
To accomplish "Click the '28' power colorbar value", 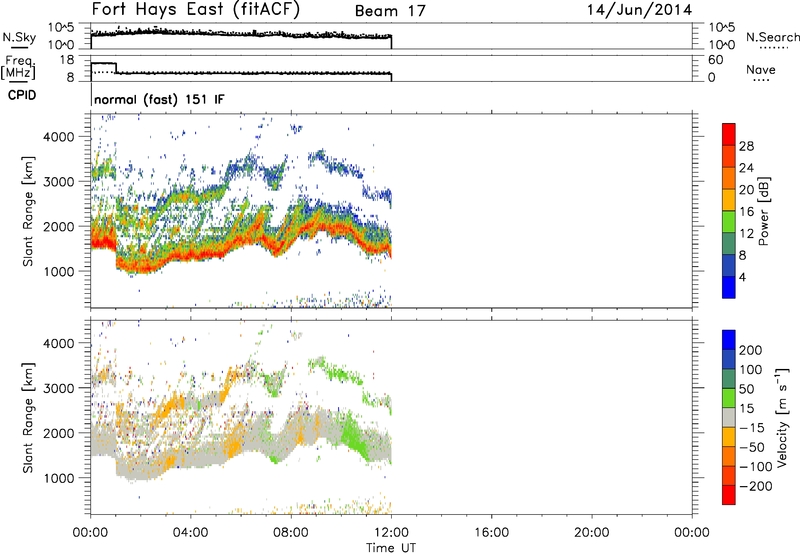I will click(x=746, y=146).
